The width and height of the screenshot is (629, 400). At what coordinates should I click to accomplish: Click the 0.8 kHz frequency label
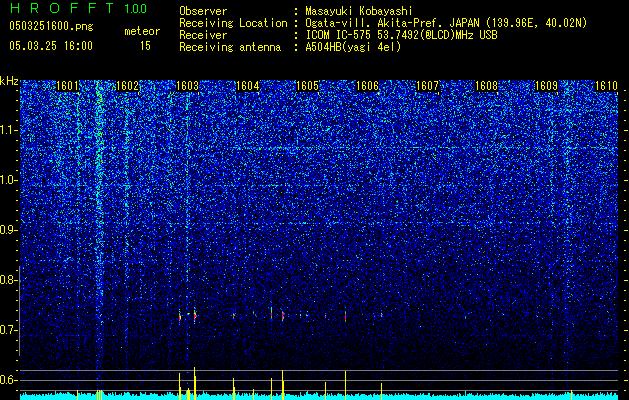point(9,280)
